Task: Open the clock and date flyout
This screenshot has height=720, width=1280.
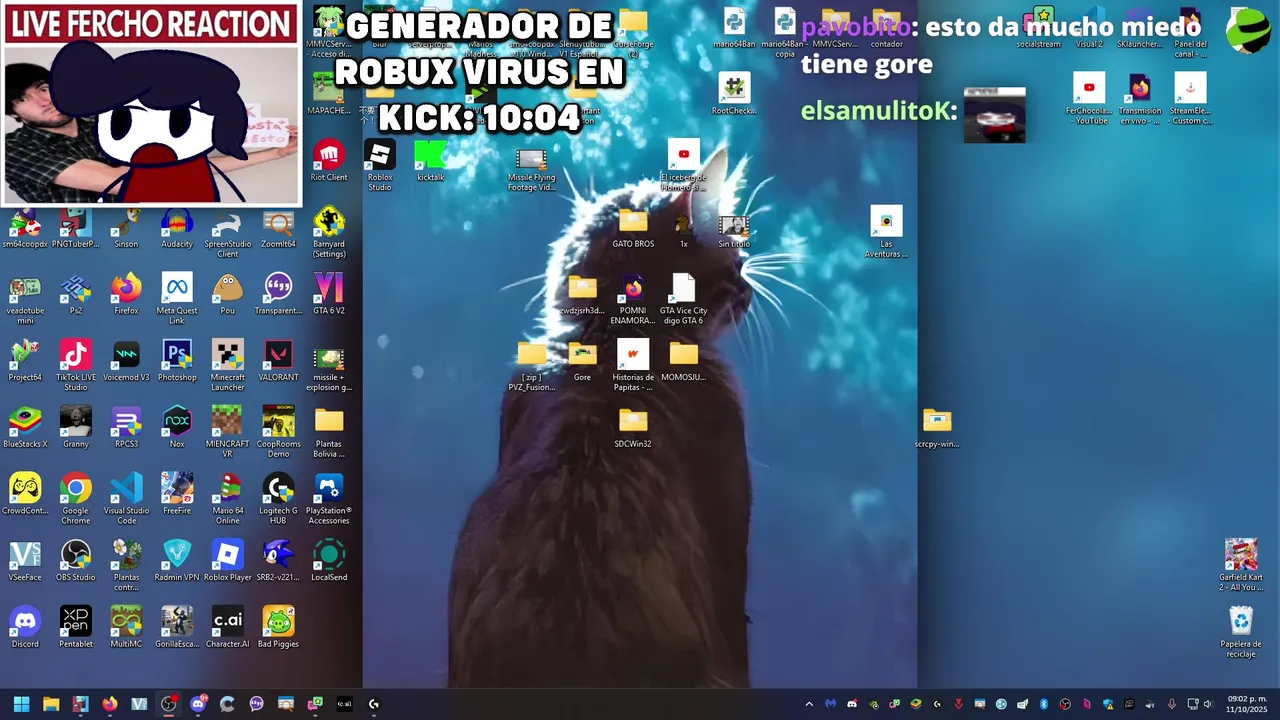Action: pyautogui.click(x=1247, y=704)
